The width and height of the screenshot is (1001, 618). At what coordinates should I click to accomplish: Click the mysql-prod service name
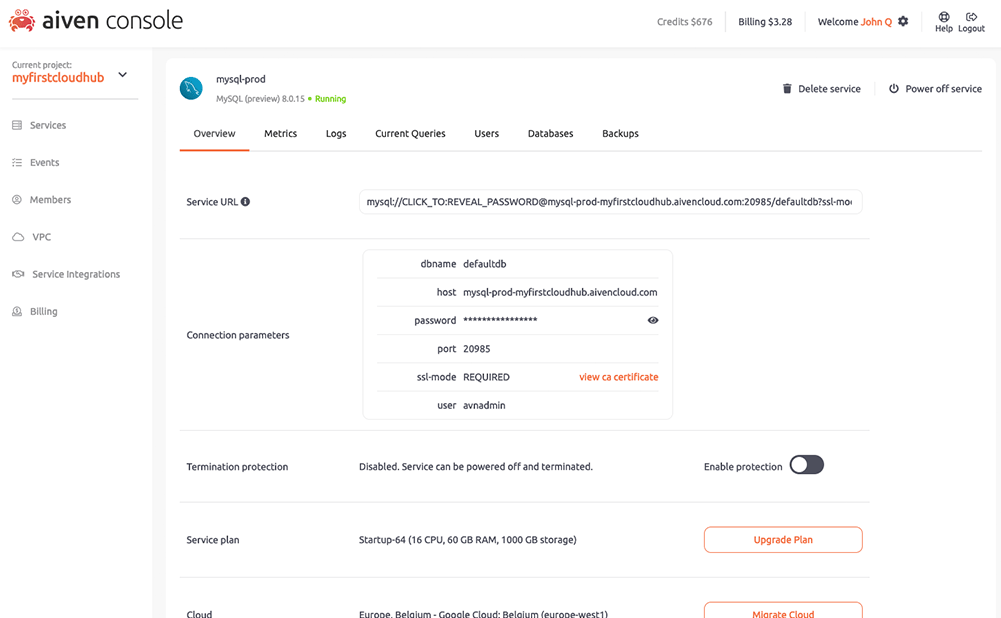click(241, 79)
